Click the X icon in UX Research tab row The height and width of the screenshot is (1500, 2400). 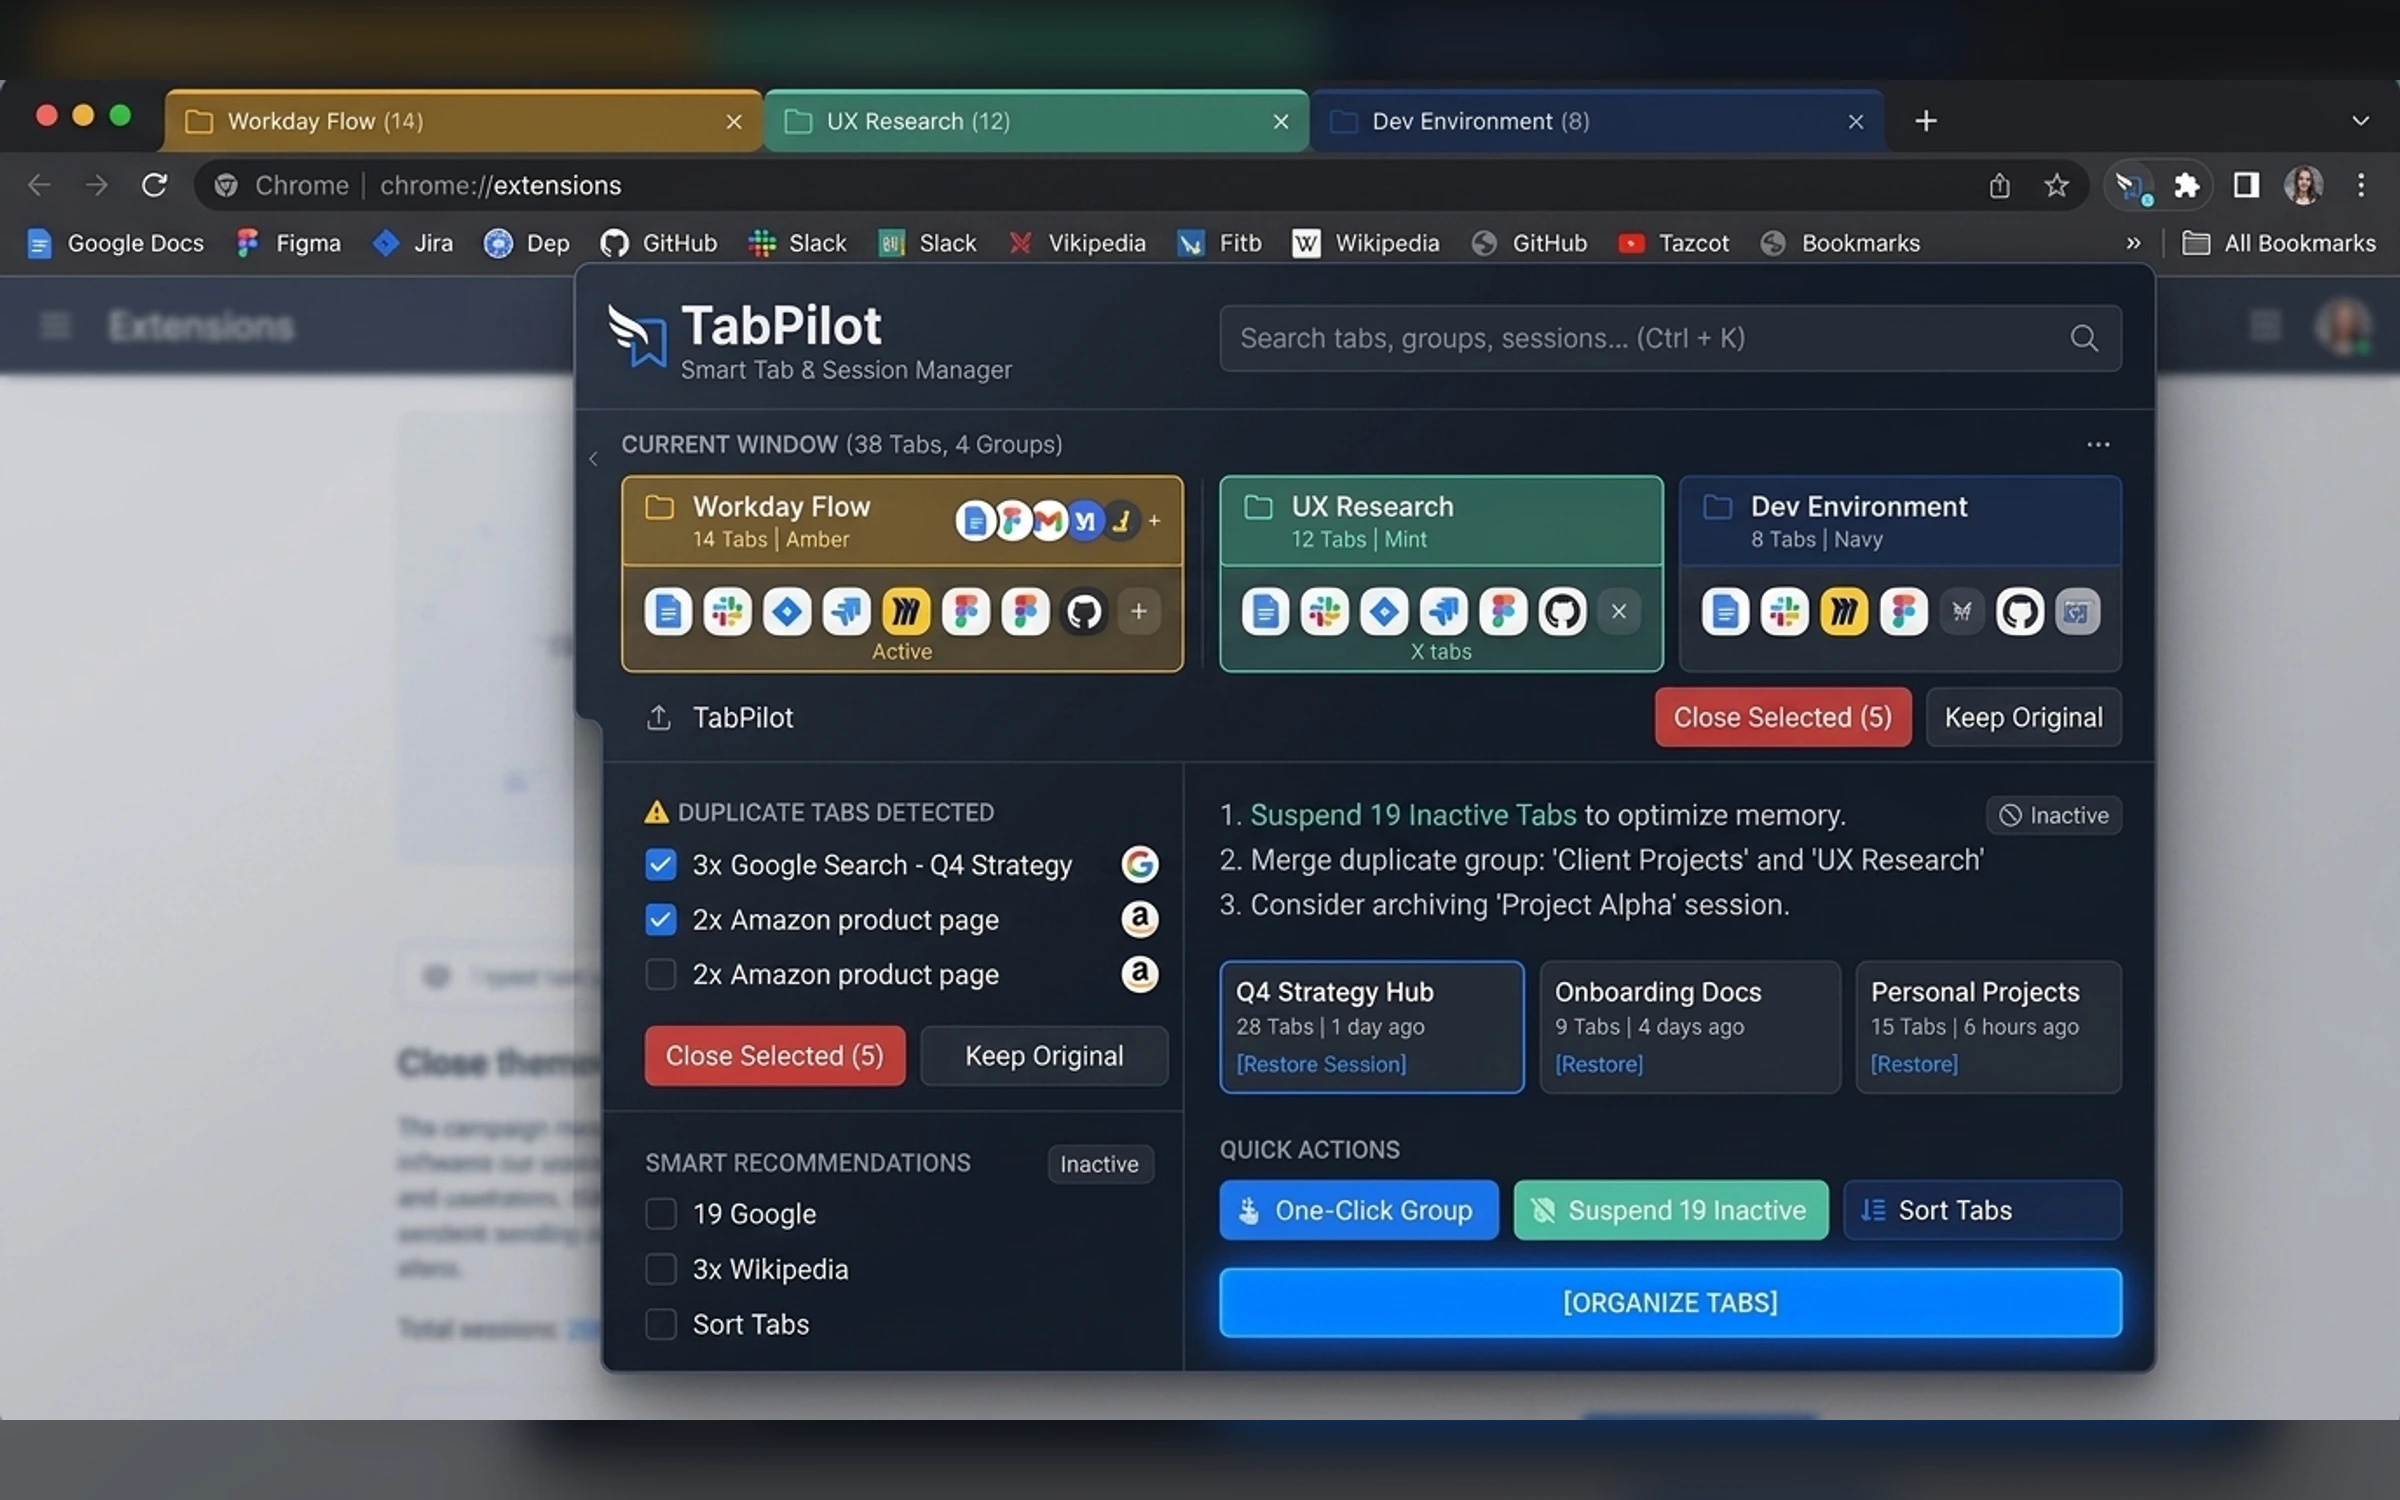(1619, 611)
